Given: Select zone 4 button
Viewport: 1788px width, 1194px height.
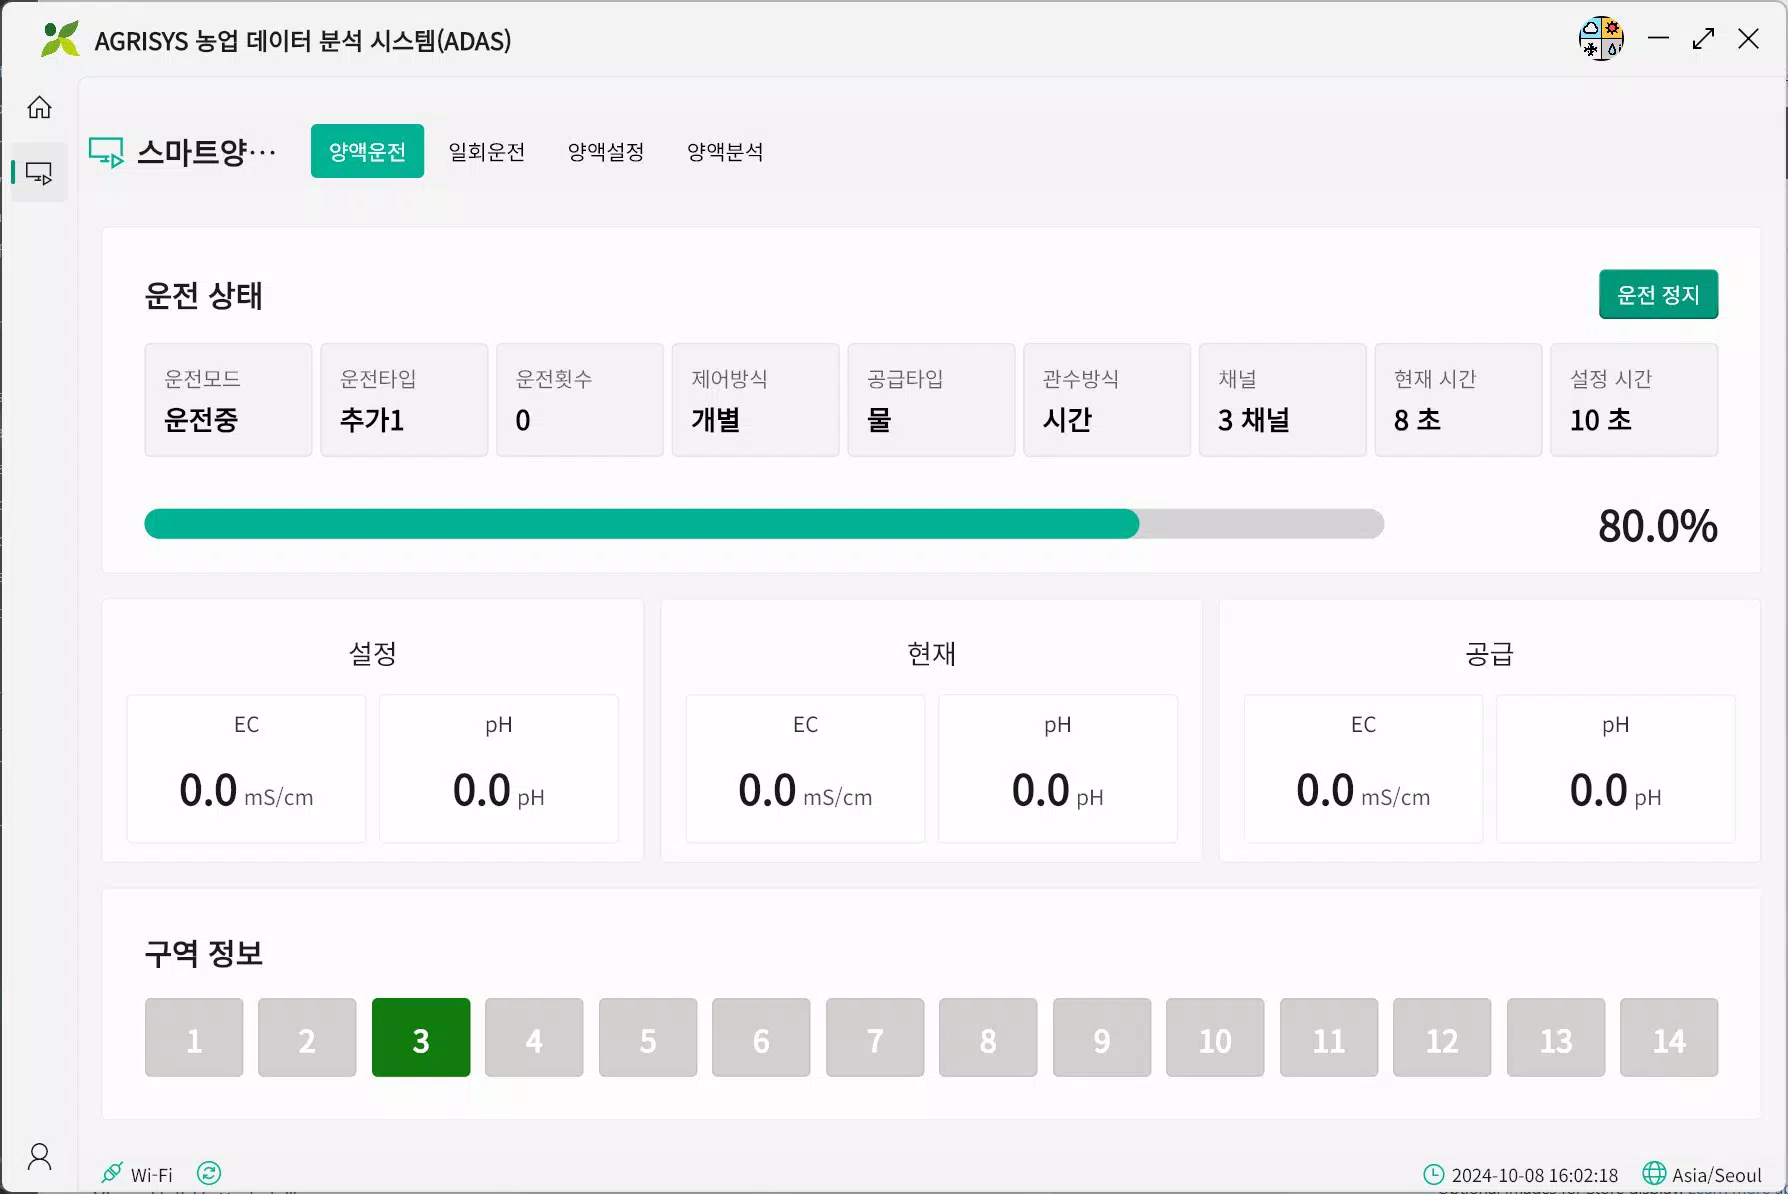Looking at the screenshot, I should tap(534, 1037).
